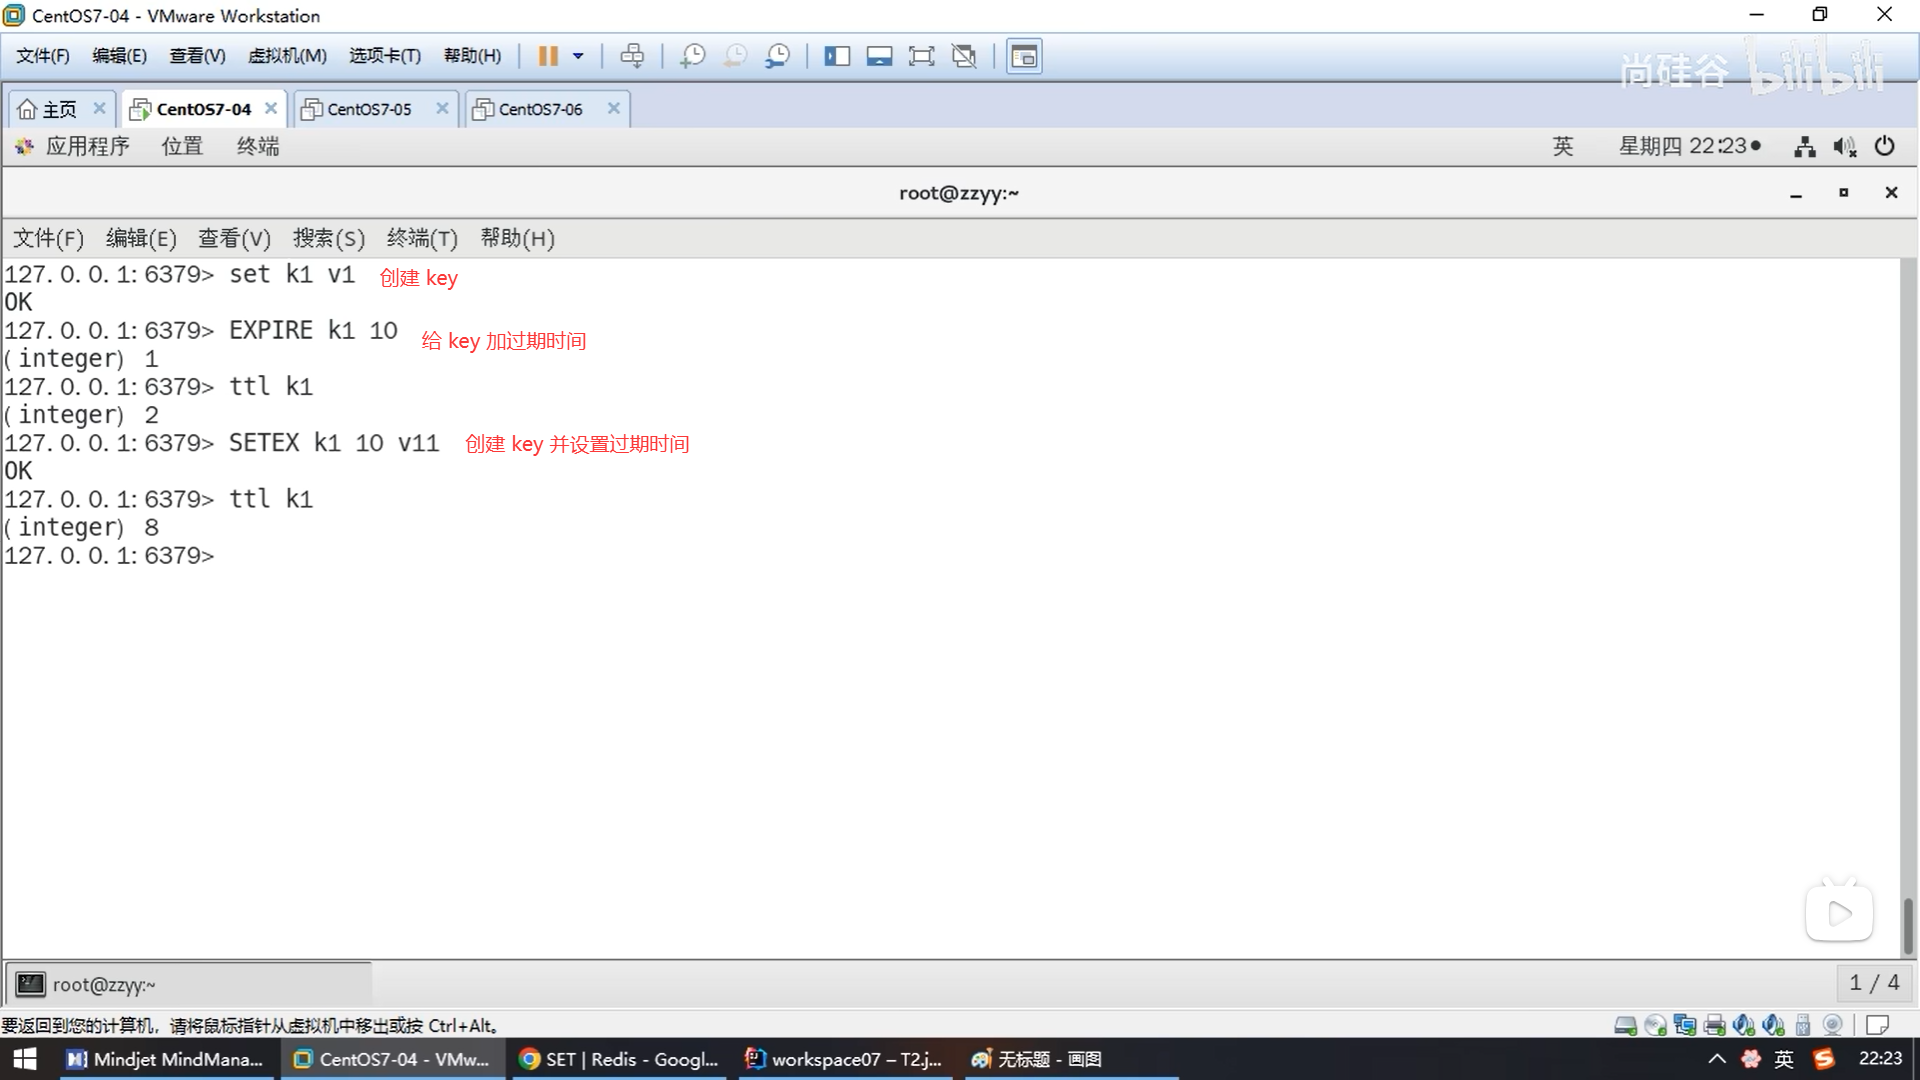
Task: Click the root@zzyy:~ taskbar window button
Action: (104, 985)
